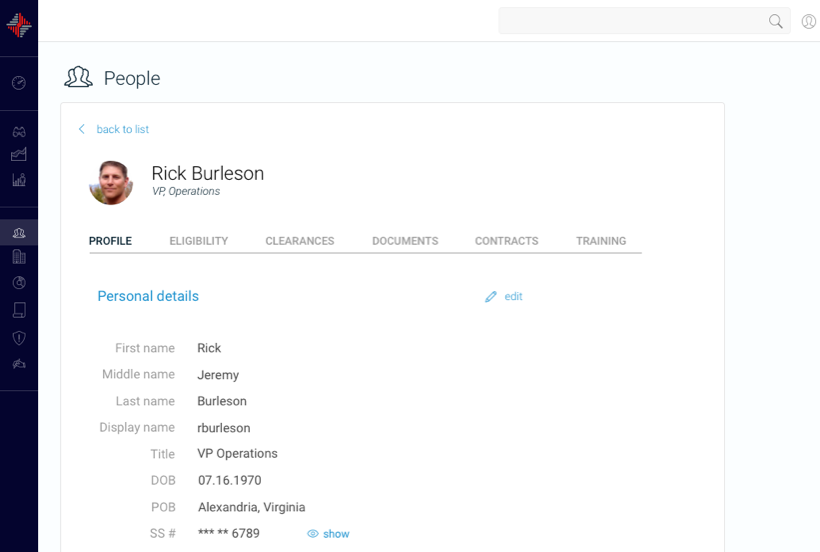Click the search magnifier icon

coord(776,21)
